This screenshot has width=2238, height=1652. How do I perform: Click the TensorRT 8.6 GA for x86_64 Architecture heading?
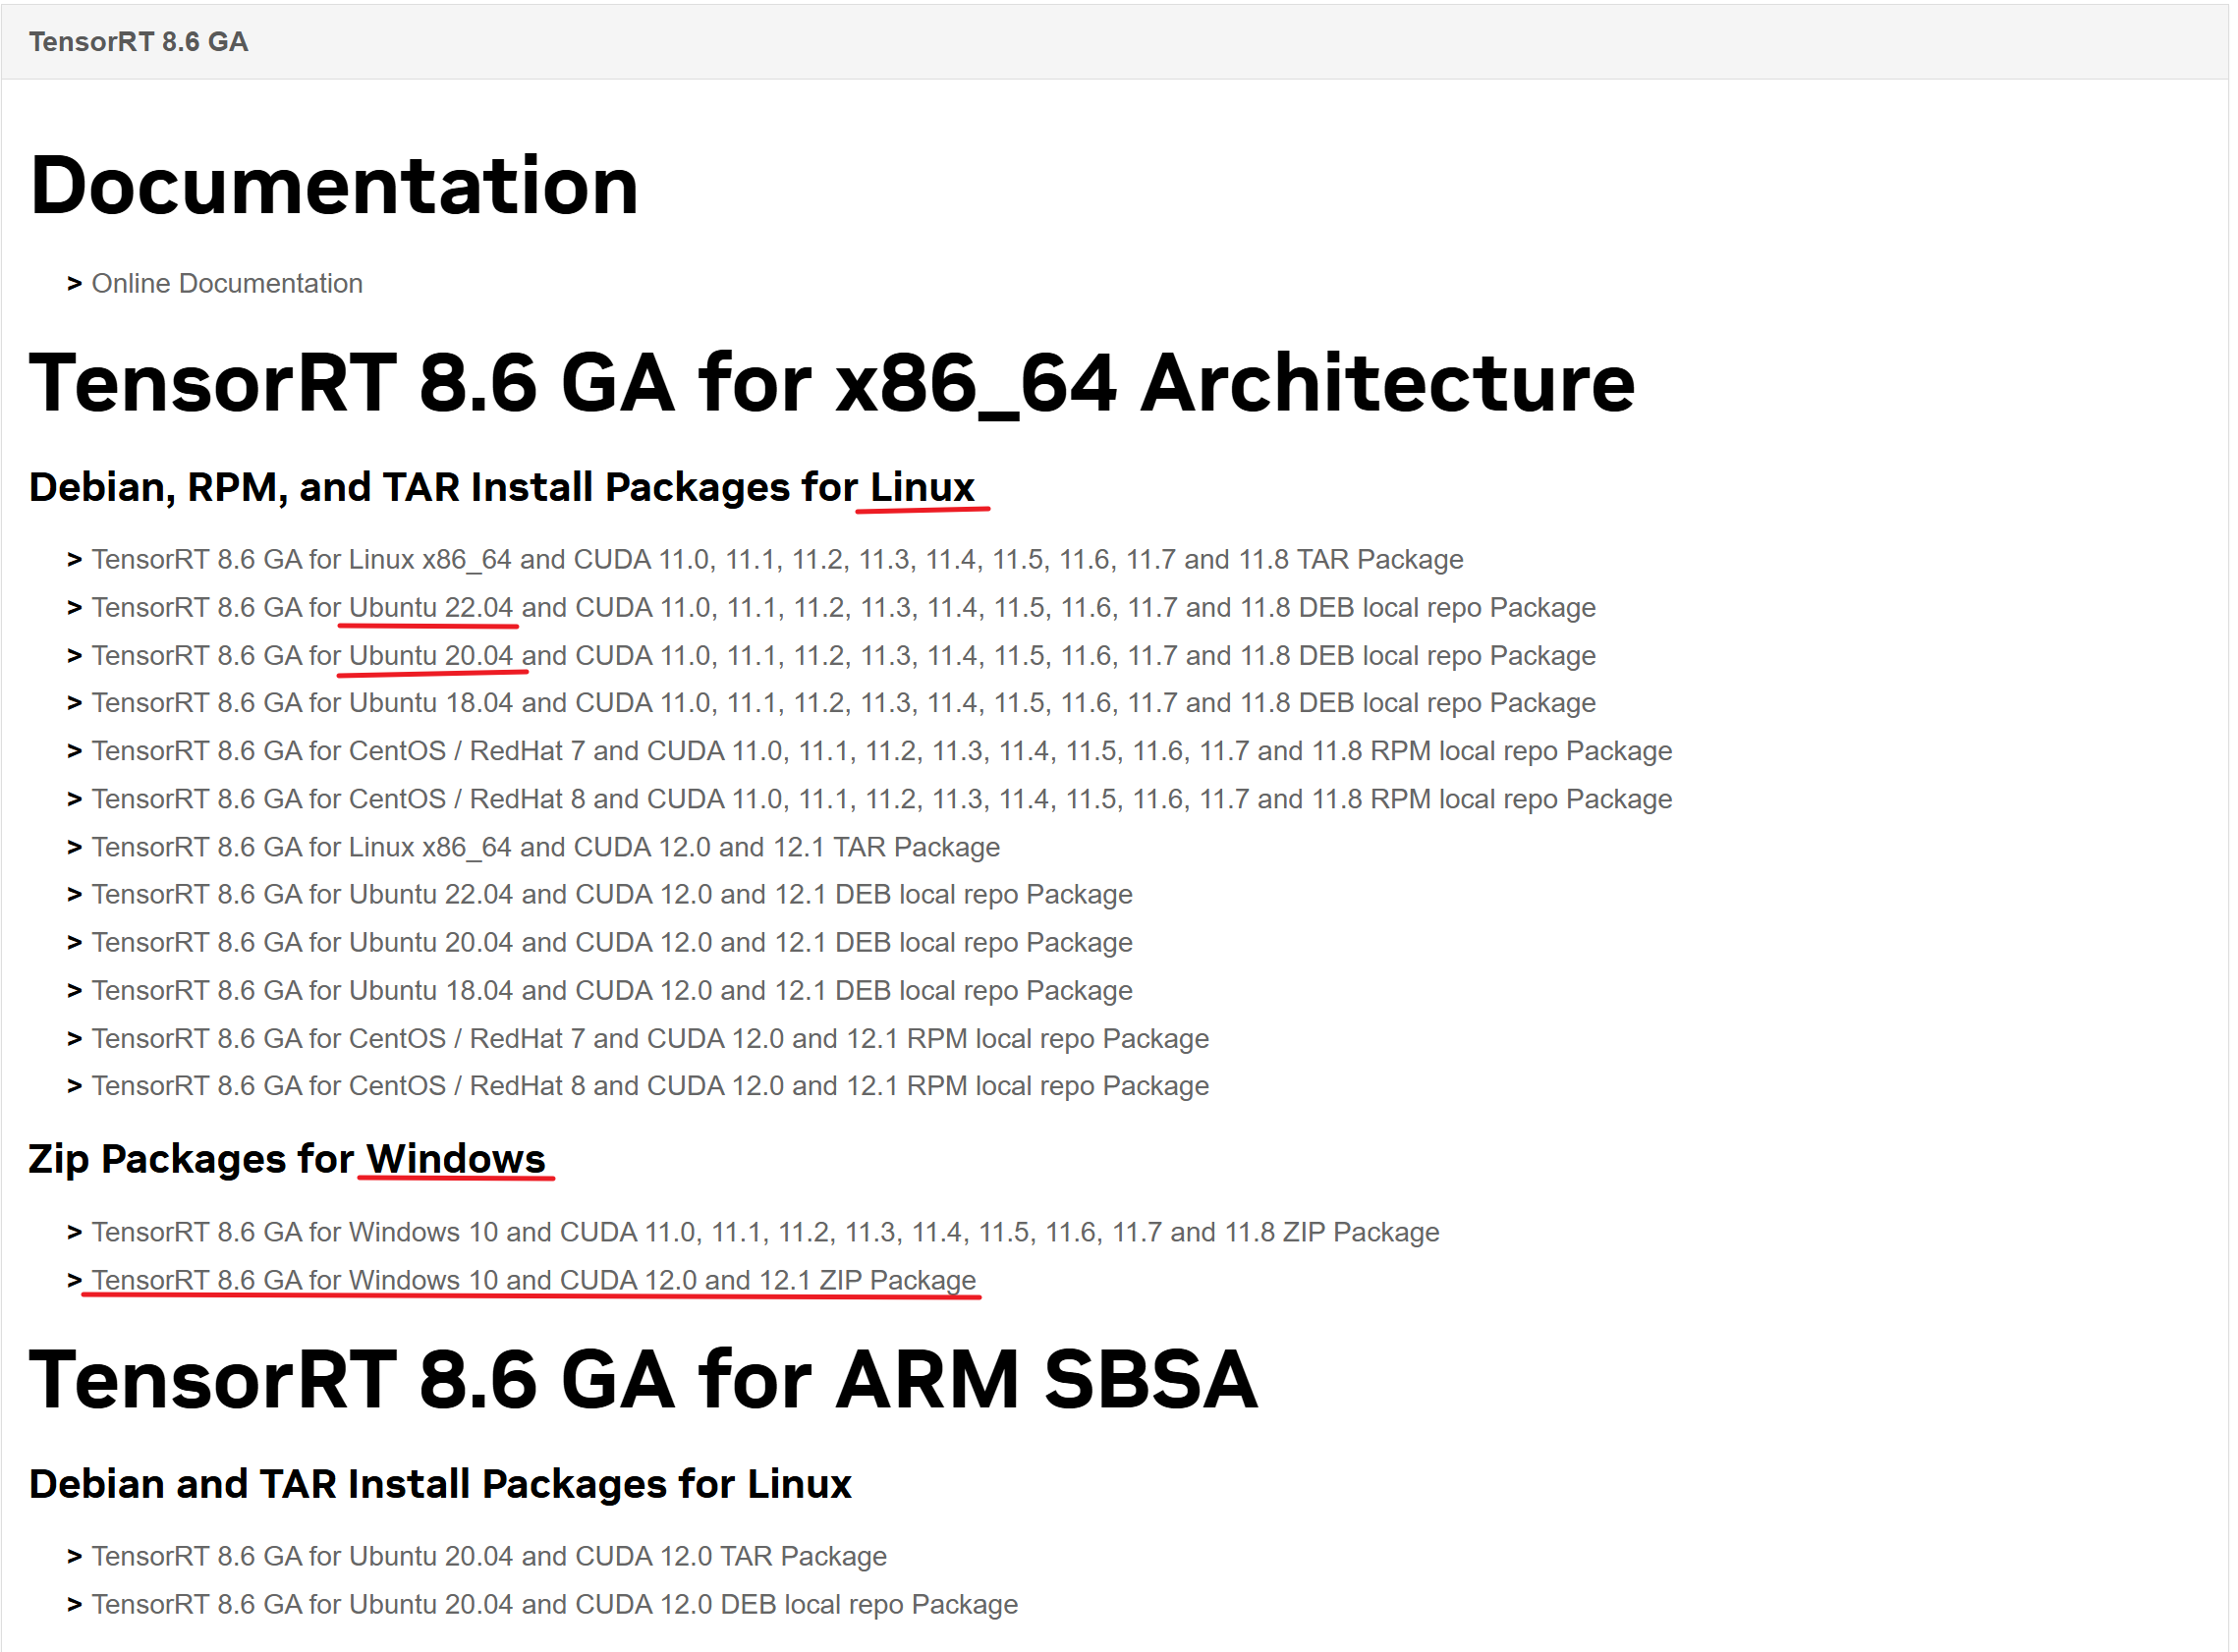point(832,383)
